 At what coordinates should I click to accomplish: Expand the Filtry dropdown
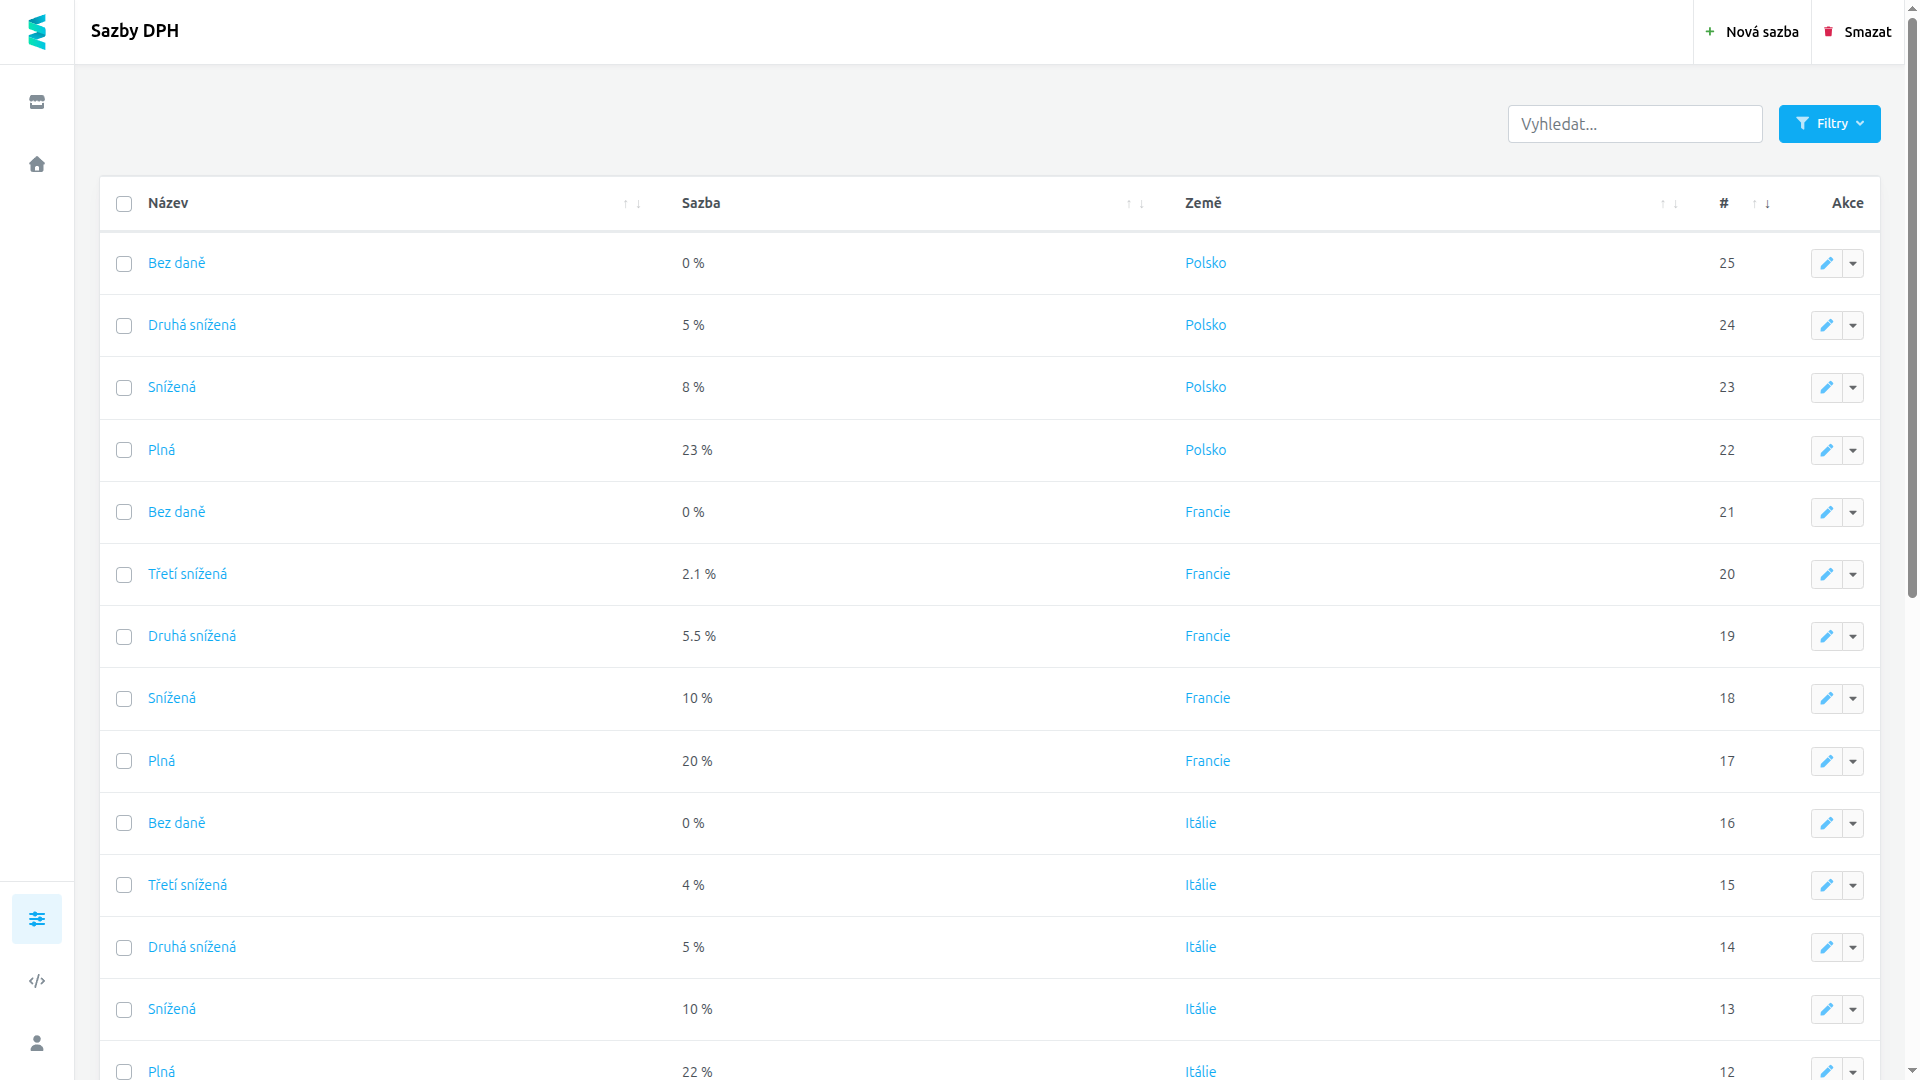(x=1829, y=124)
